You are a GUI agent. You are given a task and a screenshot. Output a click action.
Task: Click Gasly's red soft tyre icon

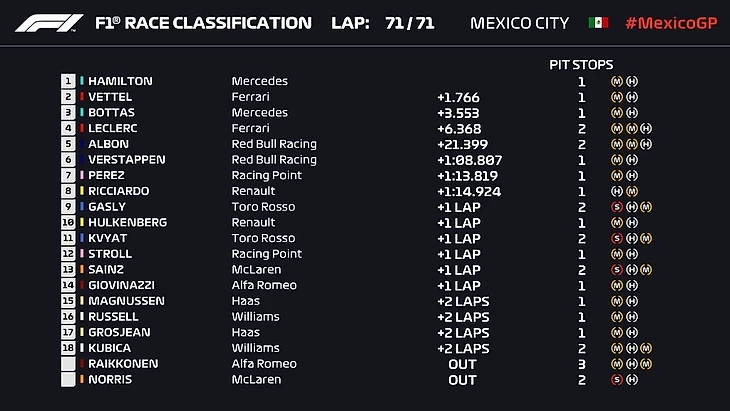pos(616,207)
